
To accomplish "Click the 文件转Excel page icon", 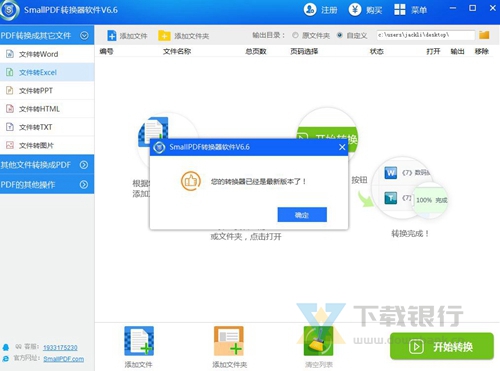I will tap(10, 72).
